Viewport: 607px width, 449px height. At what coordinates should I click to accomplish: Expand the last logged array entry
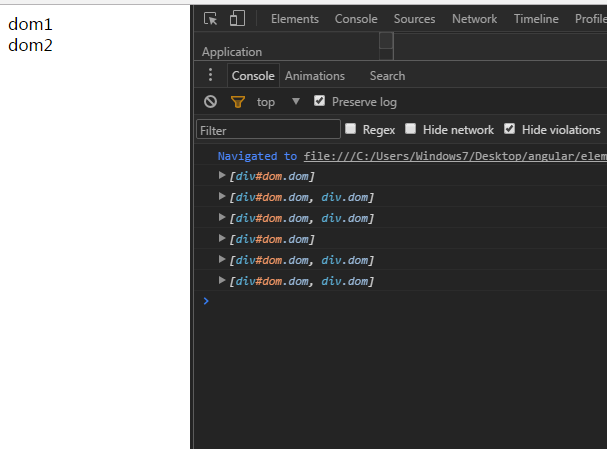(x=222, y=281)
